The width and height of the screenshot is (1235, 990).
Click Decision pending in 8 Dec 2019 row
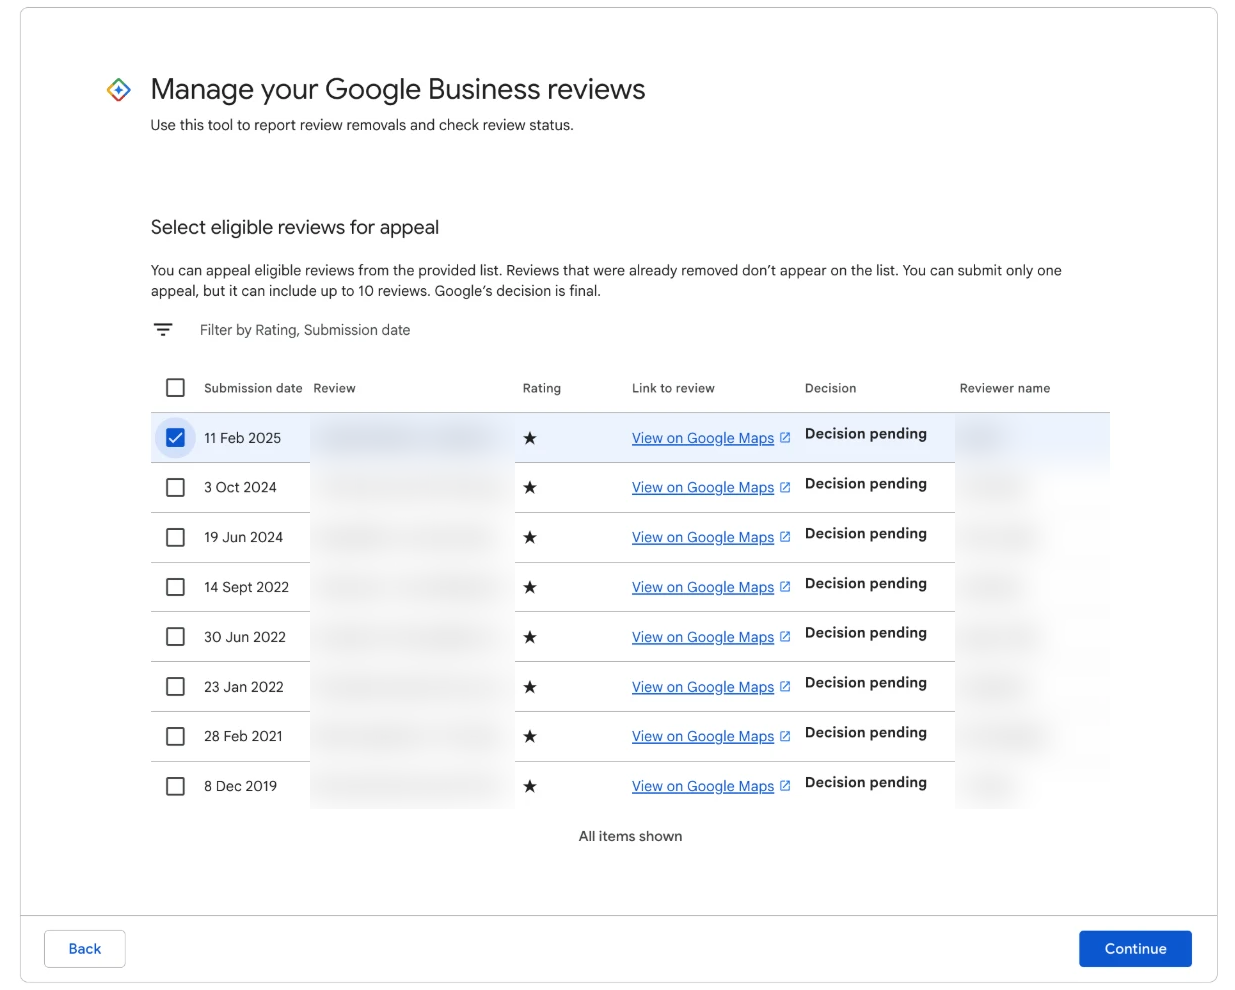(866, 782)
